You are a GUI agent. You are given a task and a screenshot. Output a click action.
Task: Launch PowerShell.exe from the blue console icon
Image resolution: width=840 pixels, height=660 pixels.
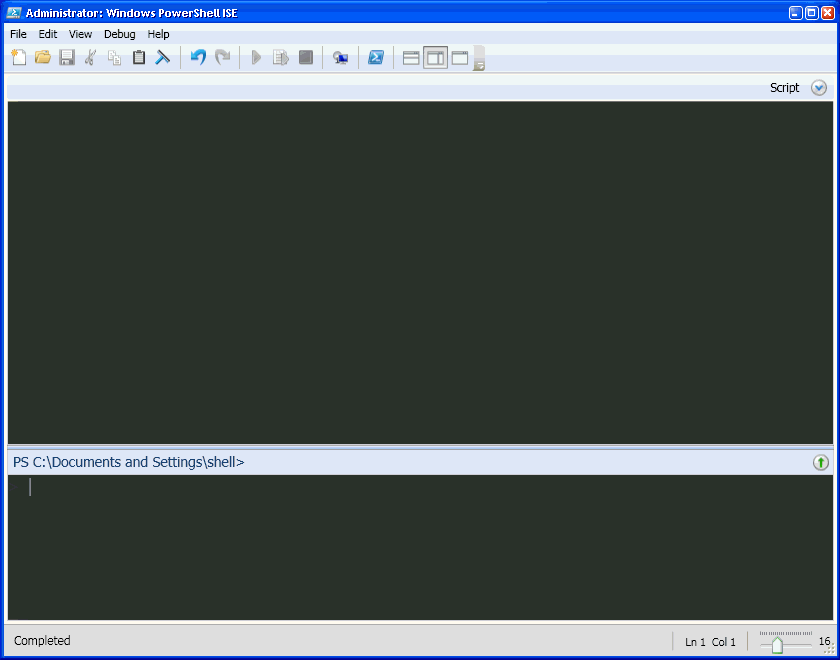click(x=376, y=57)
